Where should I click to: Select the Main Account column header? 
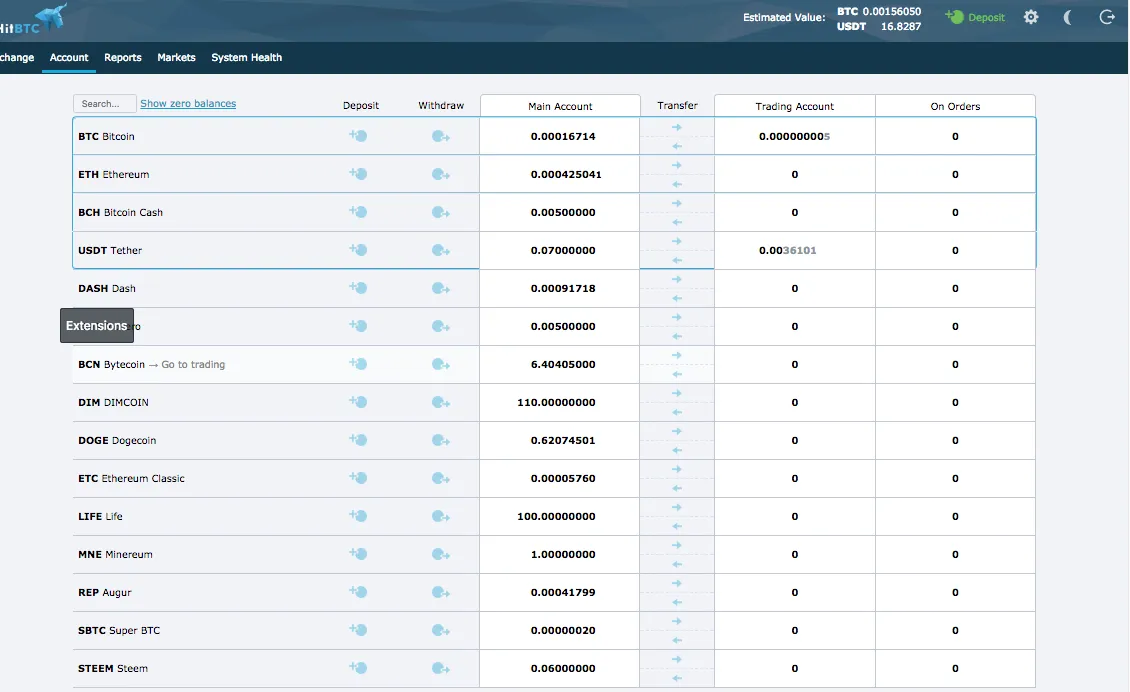pyautogui.click(x=560, y=106)
